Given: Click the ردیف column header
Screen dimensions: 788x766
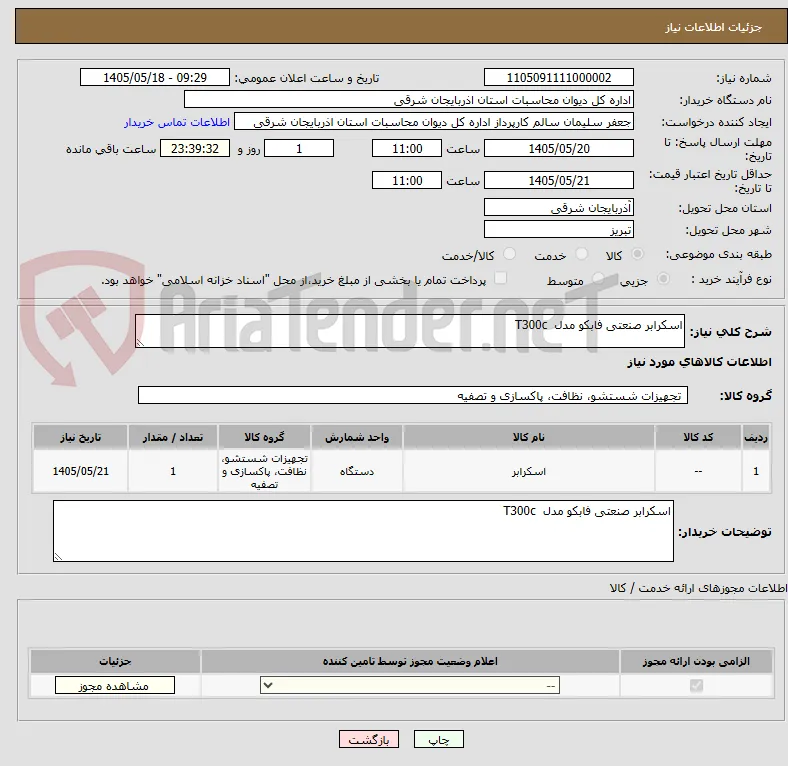Looking at the screenshot, I should click(x=756, y=437).
